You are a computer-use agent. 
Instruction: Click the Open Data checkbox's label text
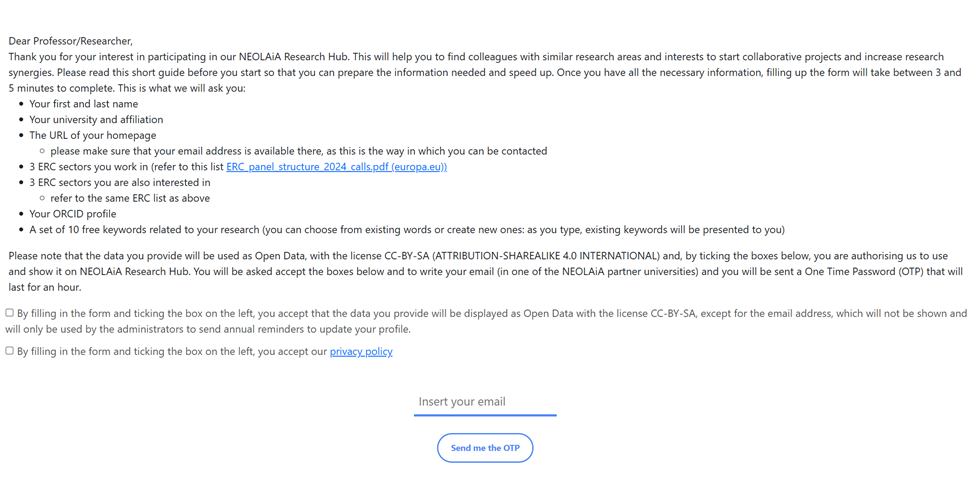(490, 321)
